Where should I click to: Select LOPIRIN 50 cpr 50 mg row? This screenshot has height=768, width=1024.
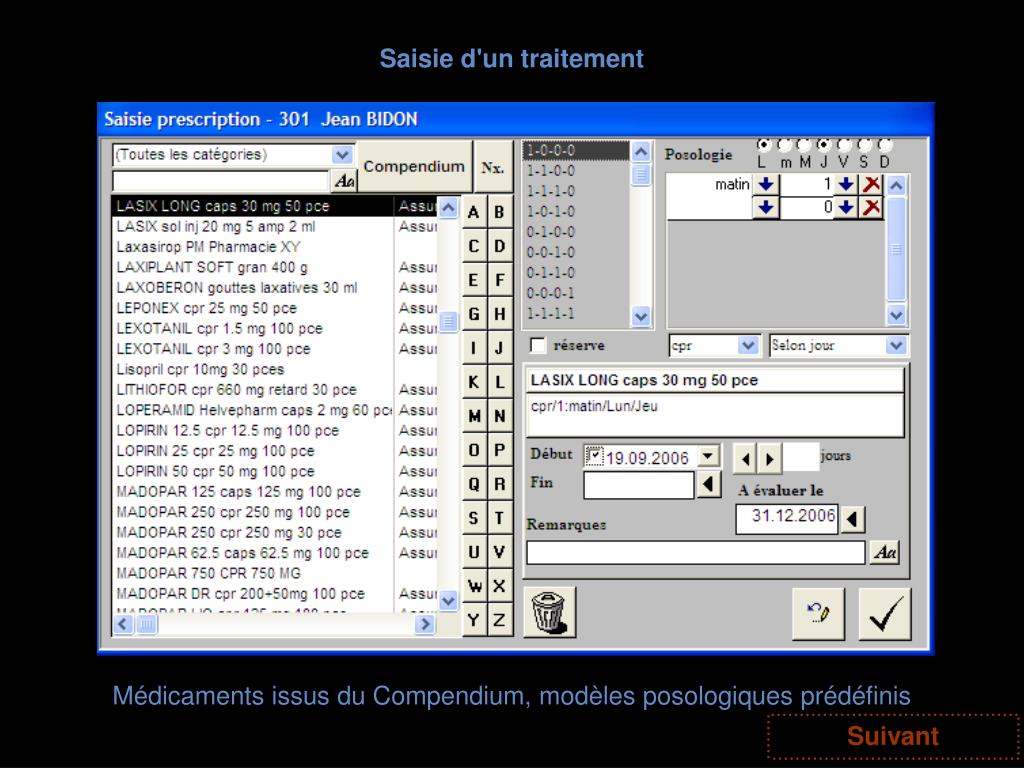pos(274,472)
